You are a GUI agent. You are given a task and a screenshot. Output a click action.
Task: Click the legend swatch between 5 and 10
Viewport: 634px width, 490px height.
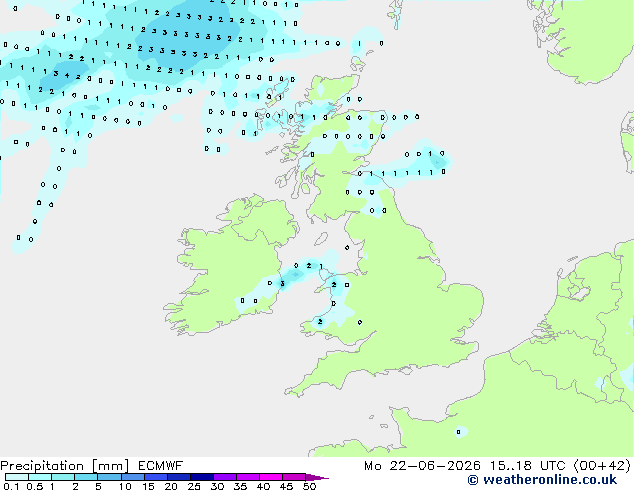109,477
